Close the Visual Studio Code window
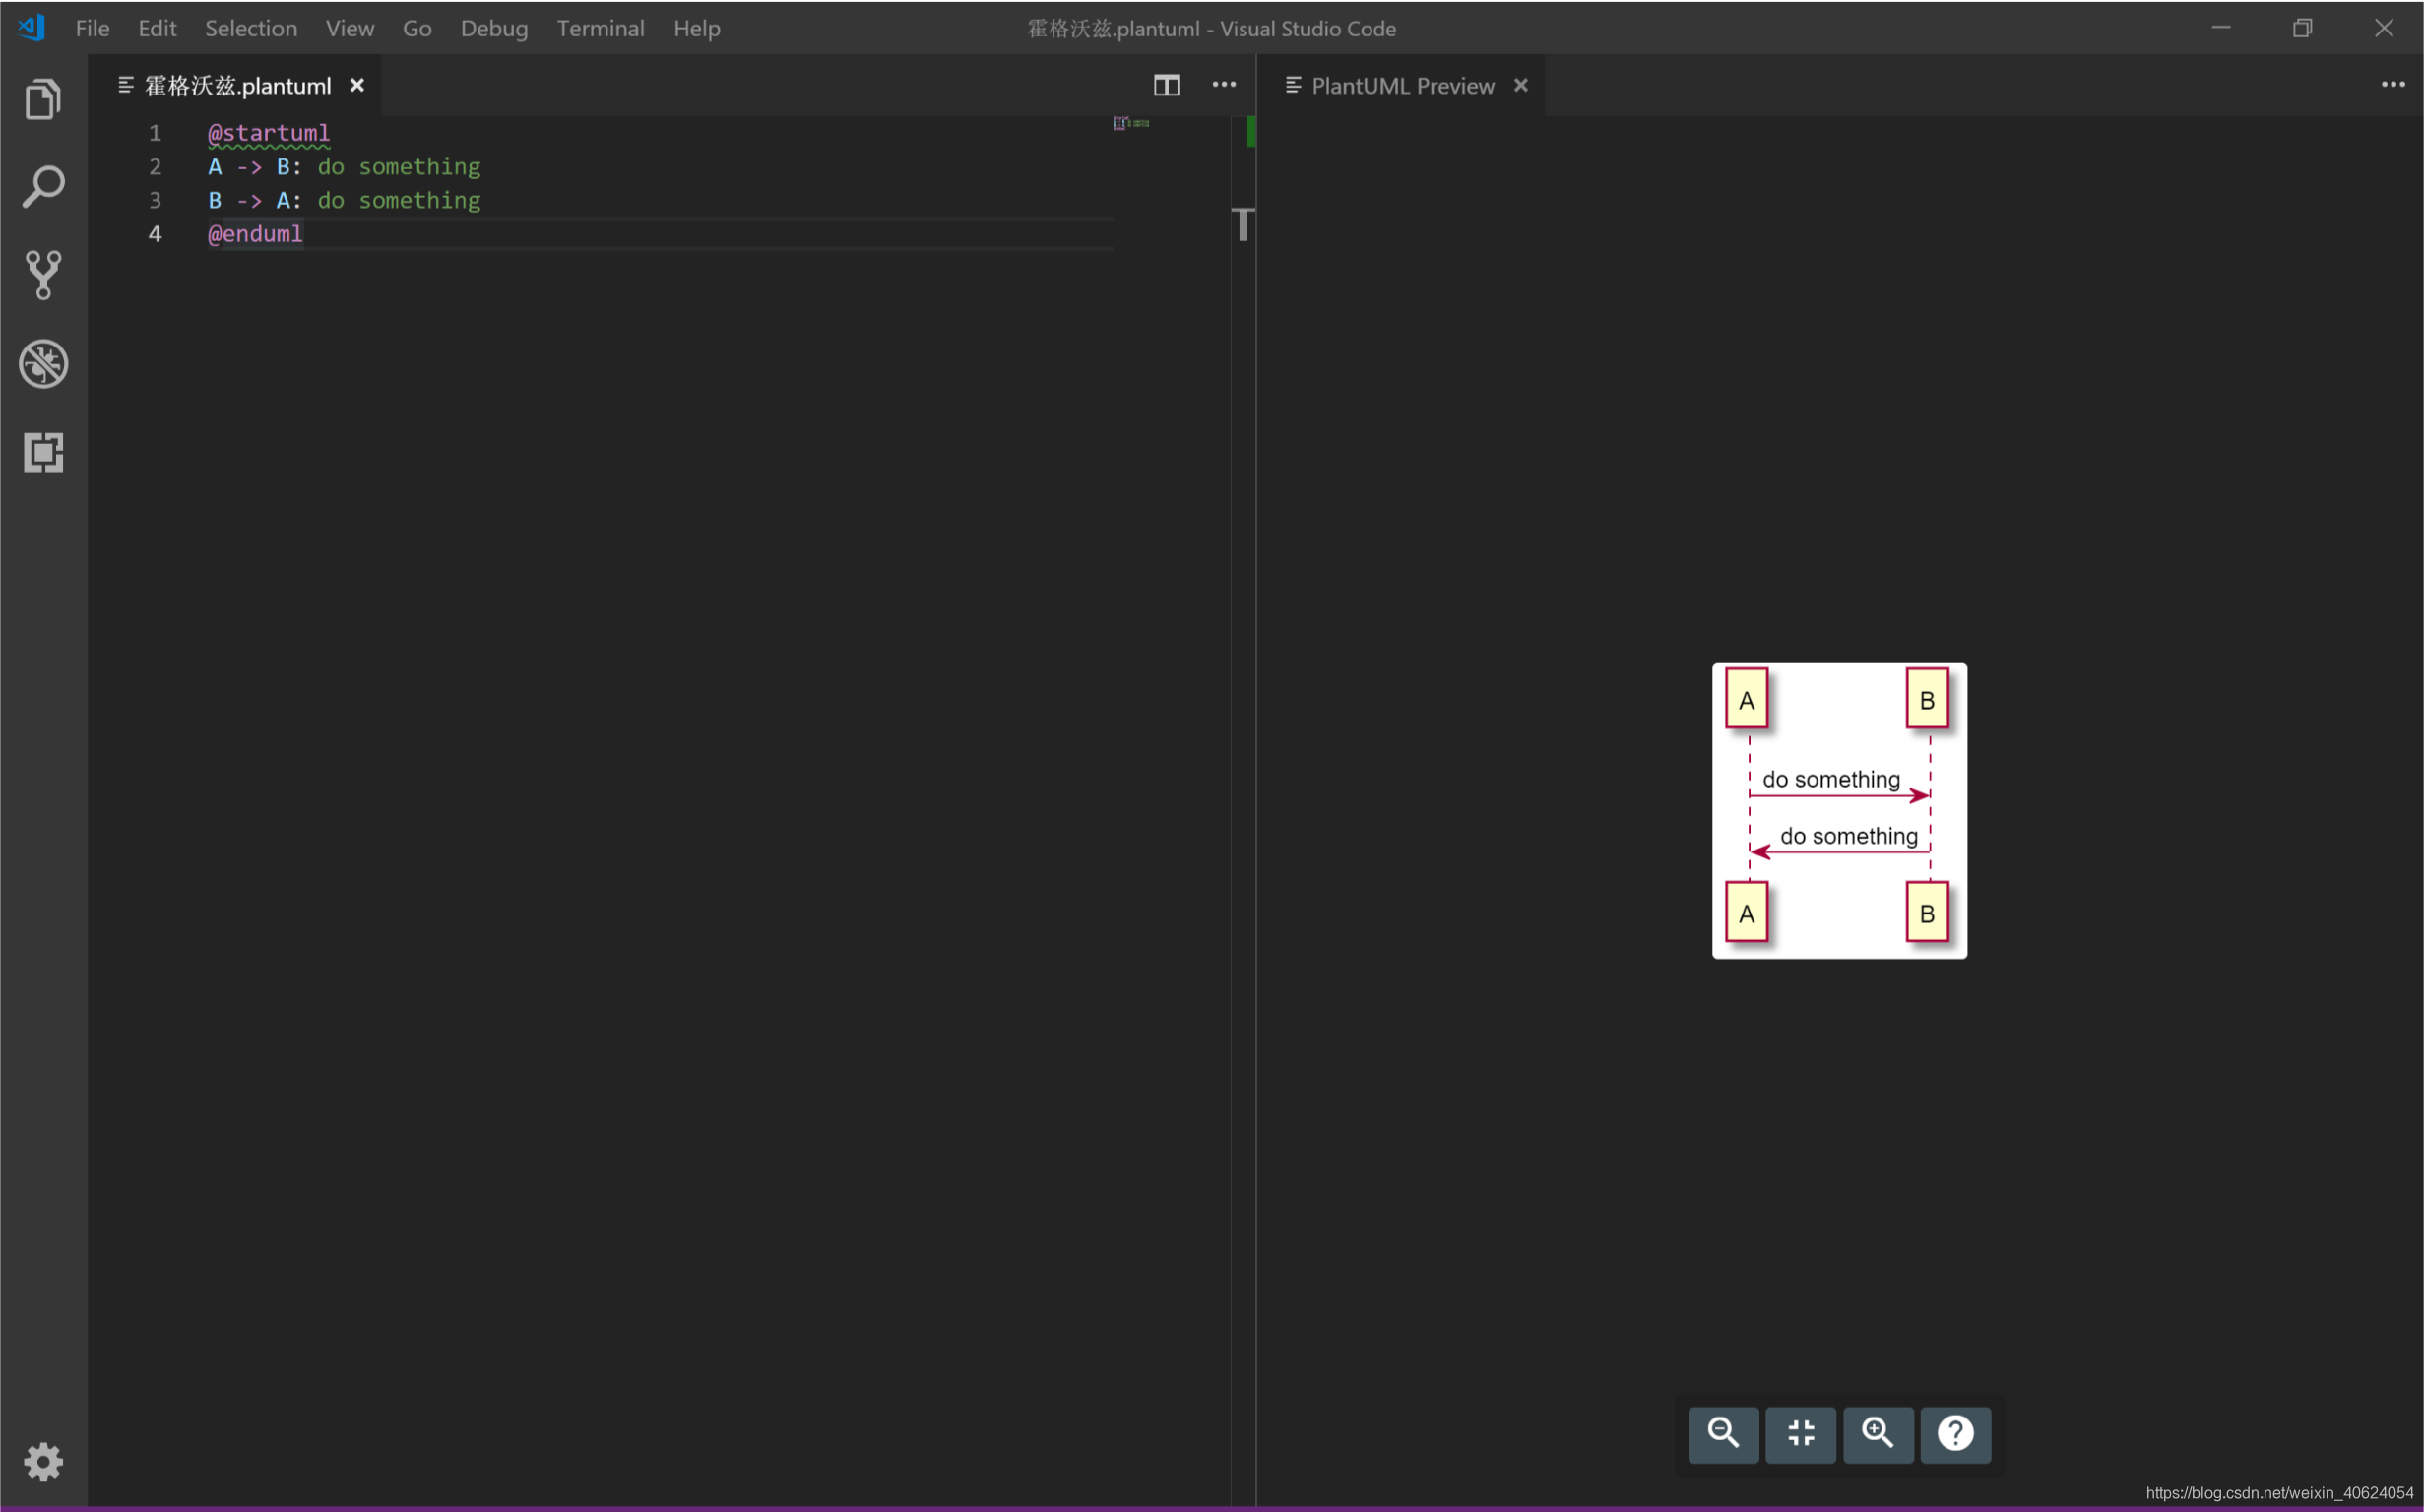Screen dimensions: 2424x1512 click(2383, 28)
